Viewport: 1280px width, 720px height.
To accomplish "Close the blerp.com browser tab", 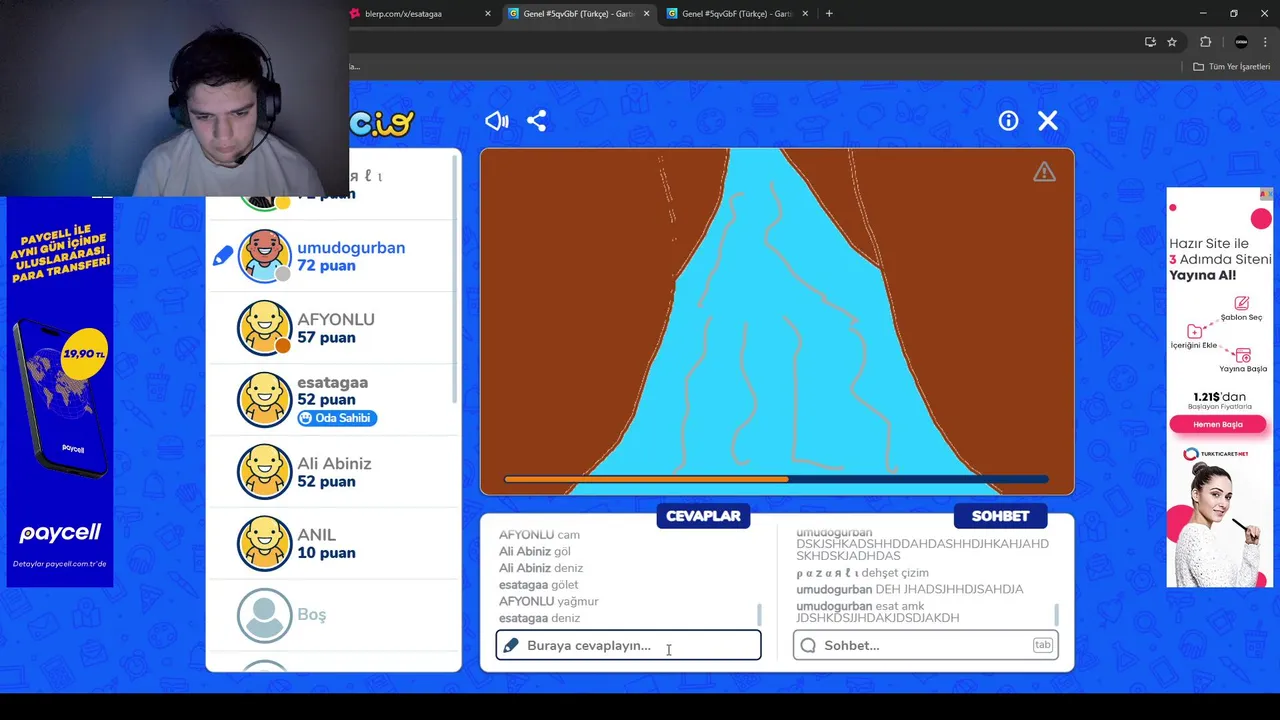I will tap(488, 14).
